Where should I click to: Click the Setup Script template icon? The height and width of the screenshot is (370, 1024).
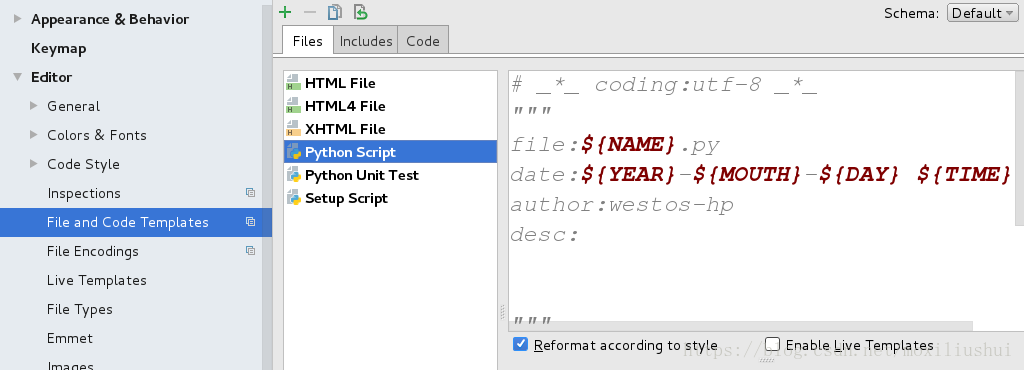click(293, 198)
